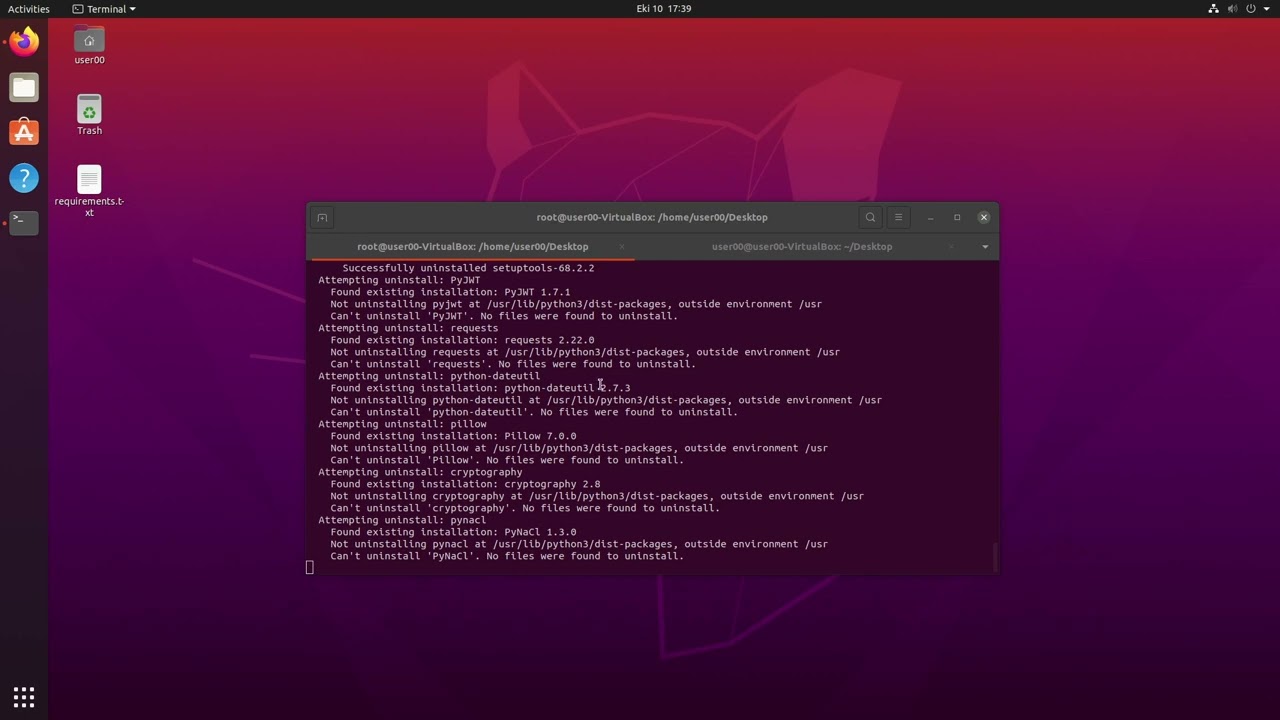Screen dimensions: 1280x720
Task: Click 'Found existing installation: requests 2.22.0'
Action: click(462, 340)
